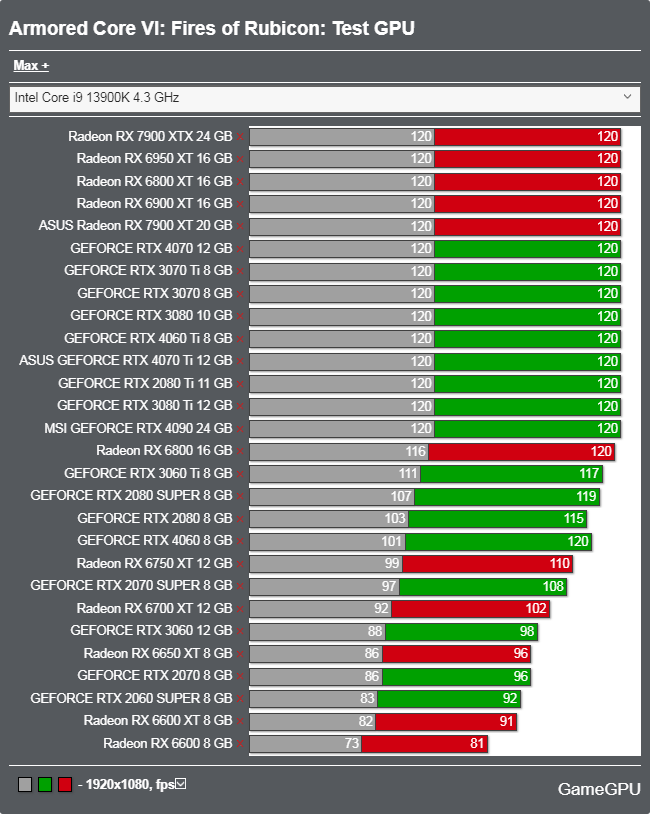Click the green 92 bar of RTX 2060 SUPER
Screen dimensions: 650x814
[x=449, y=699]
